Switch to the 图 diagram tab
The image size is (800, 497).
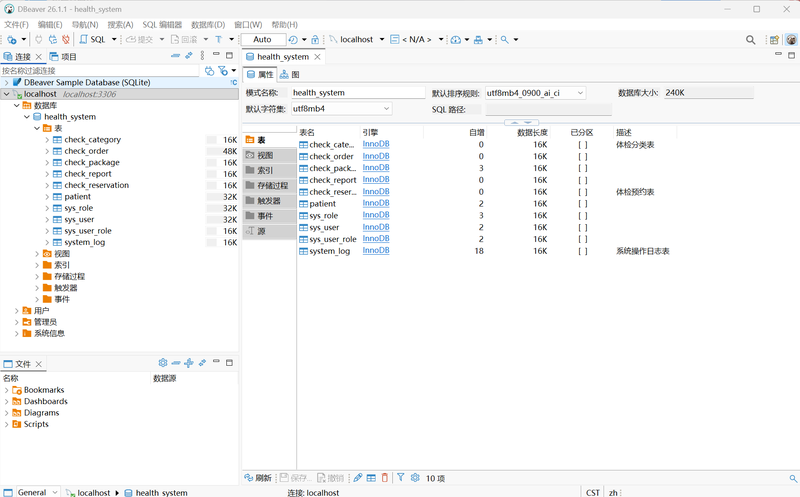(290, 74)
